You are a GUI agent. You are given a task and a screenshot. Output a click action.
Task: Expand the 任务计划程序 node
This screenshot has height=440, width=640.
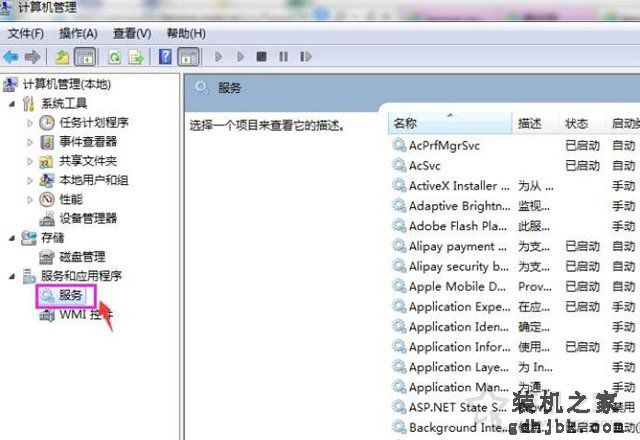[30, 122]
